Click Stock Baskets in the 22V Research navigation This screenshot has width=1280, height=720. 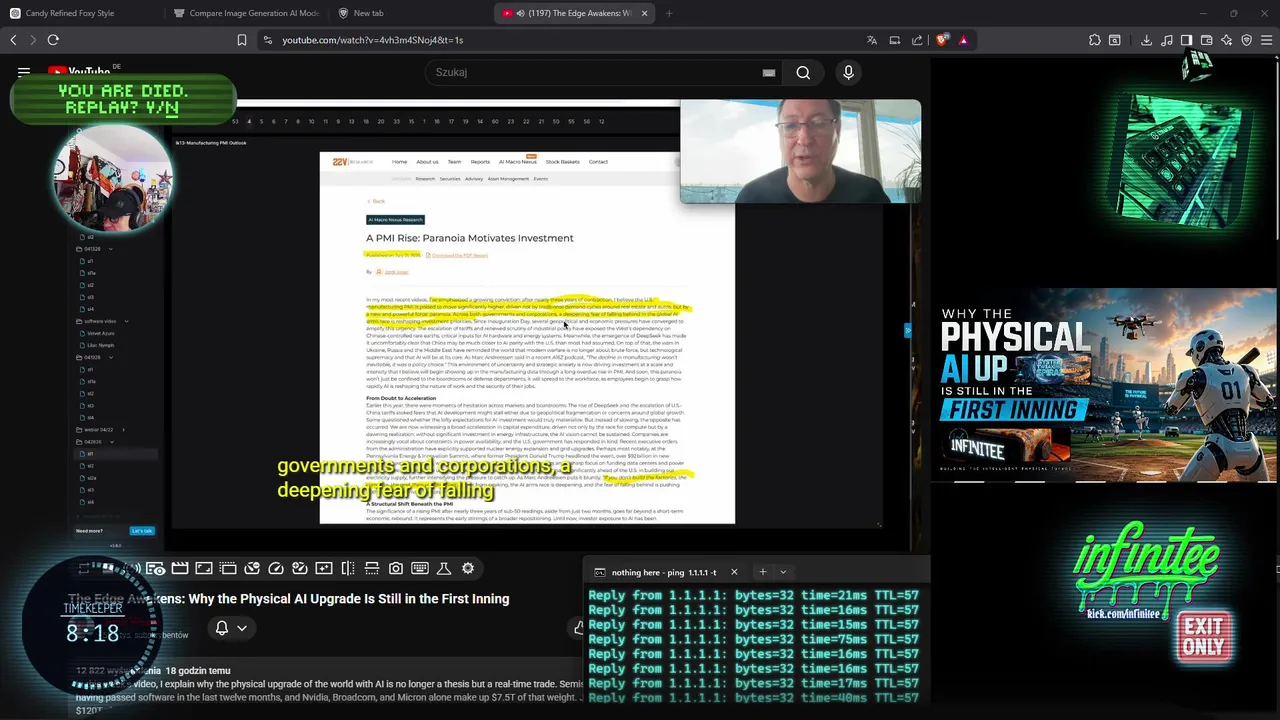point(562,161)
